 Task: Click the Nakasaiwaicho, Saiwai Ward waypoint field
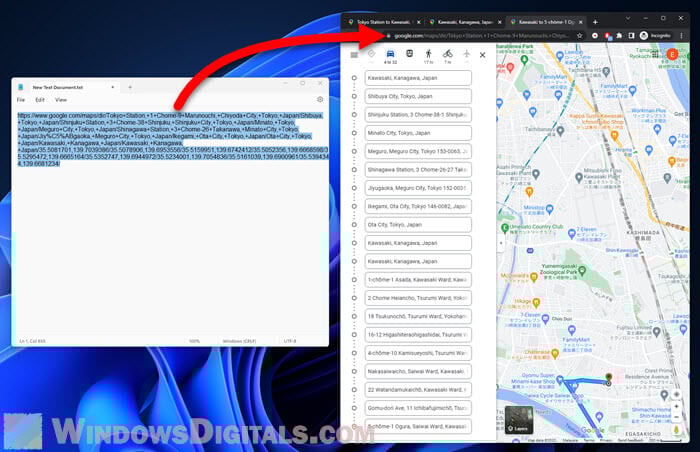tap(418, 371)
